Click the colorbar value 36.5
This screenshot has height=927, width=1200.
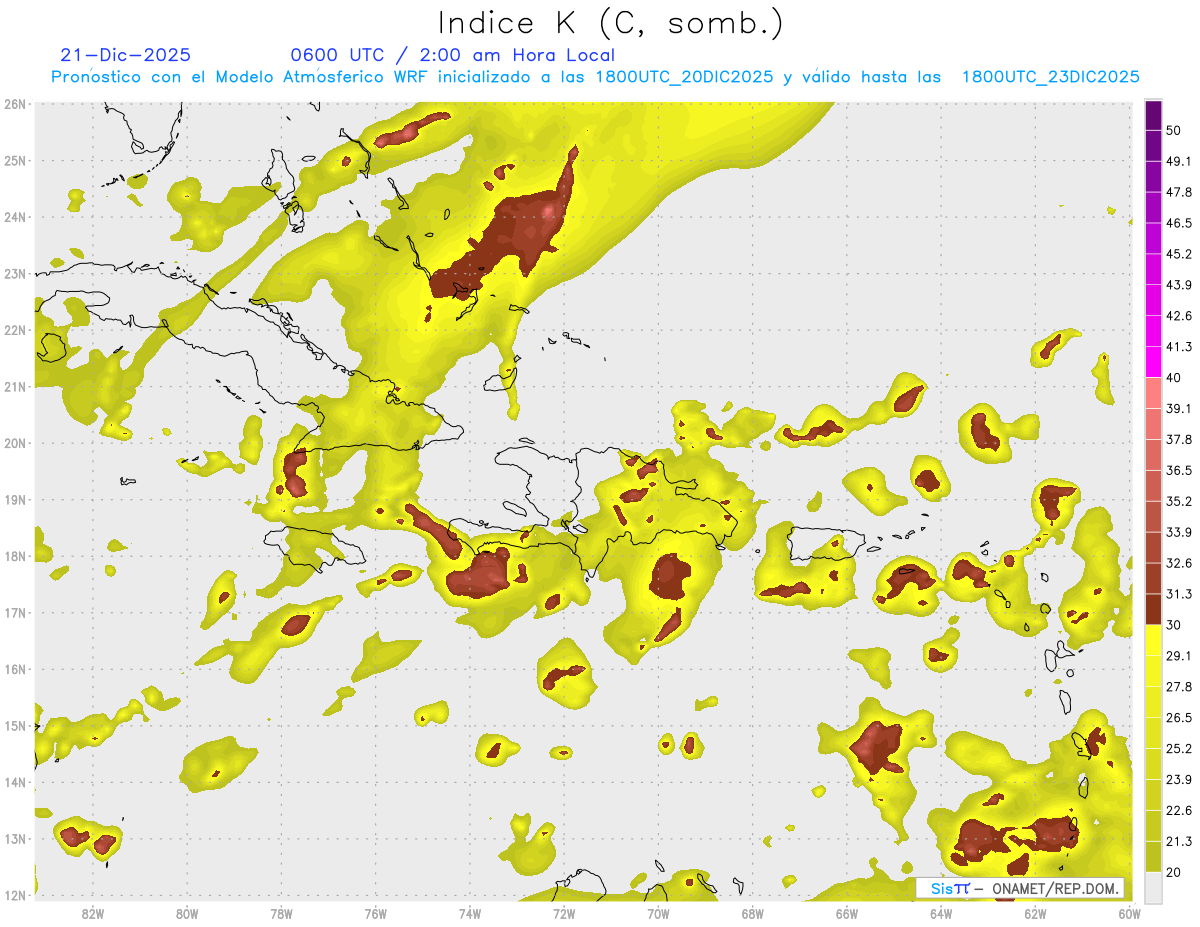pyautogui.click(x=1179, y=470)
